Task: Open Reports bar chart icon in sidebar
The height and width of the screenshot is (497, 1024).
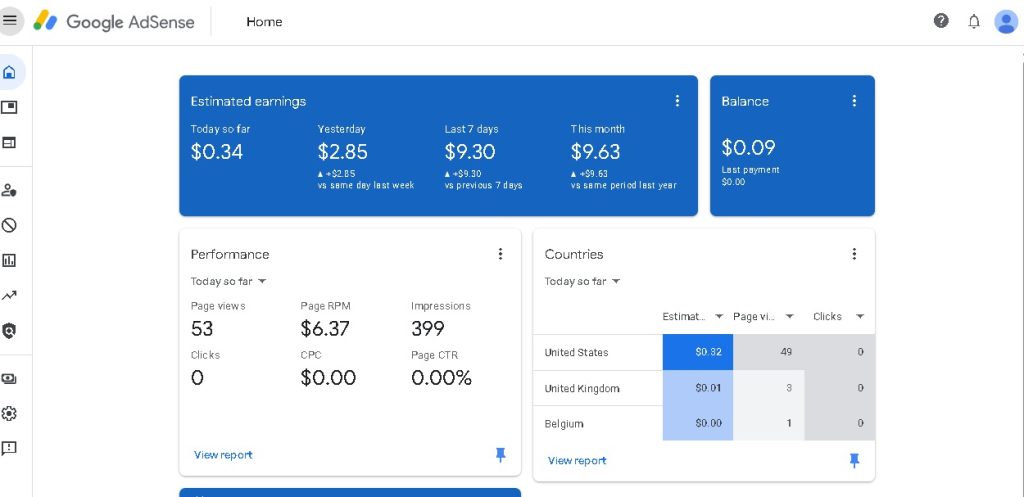Action: click(x=10, y=260)
